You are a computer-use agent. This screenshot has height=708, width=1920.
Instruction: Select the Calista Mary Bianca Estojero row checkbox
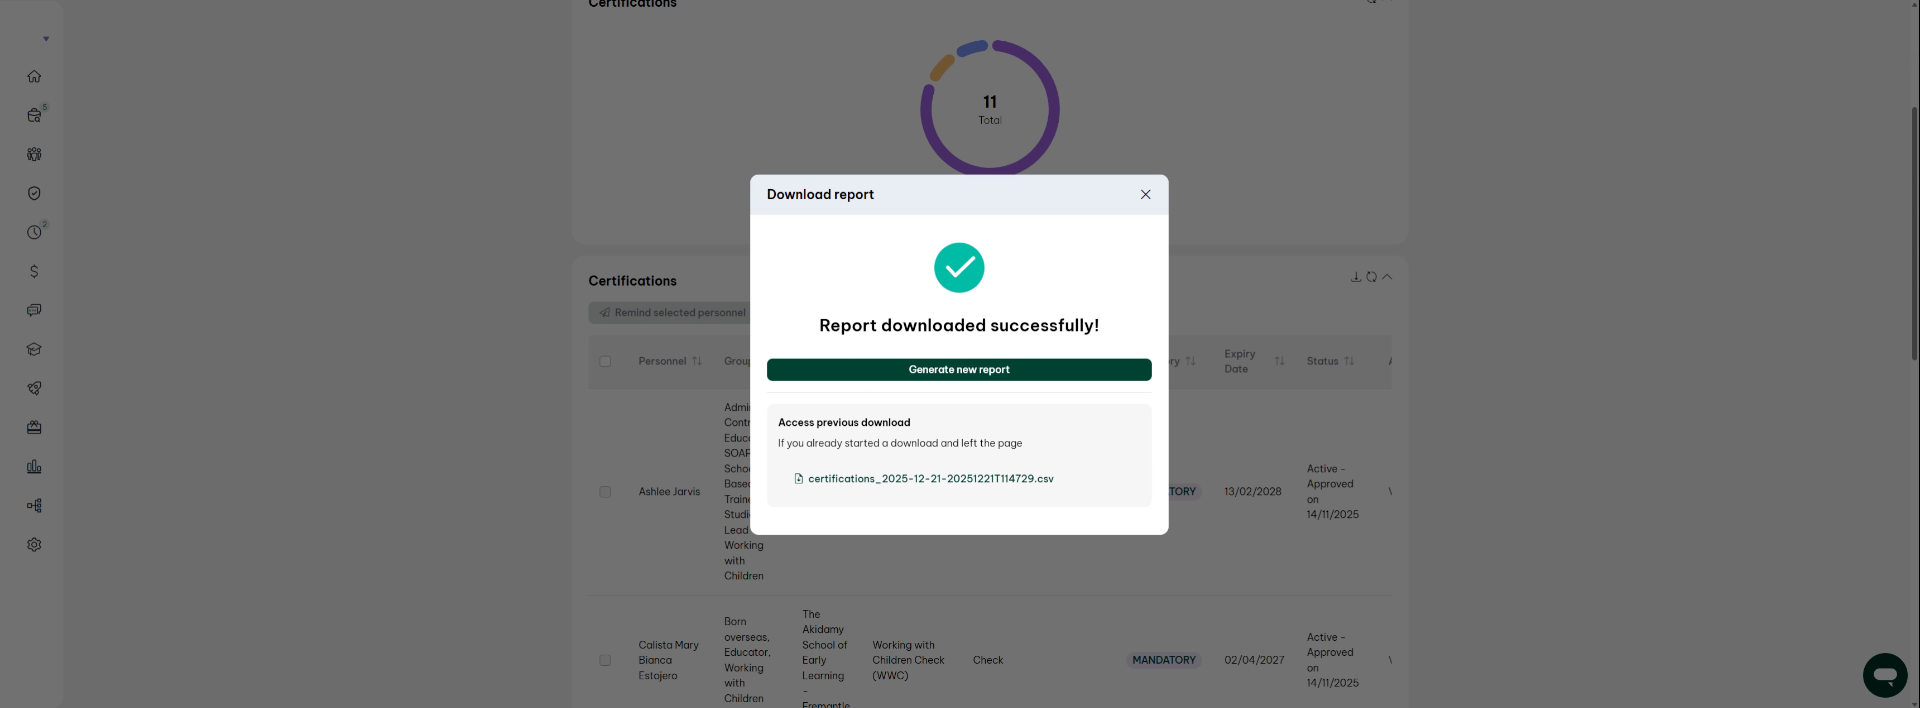(x=605, y=660)
